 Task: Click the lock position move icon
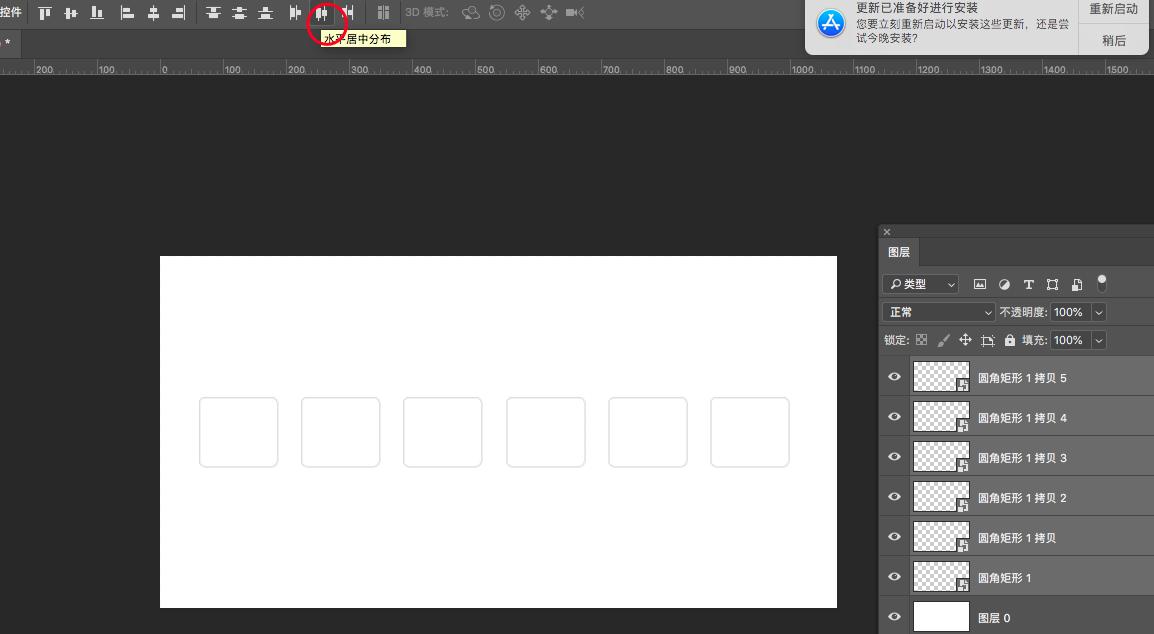[965, 340]
